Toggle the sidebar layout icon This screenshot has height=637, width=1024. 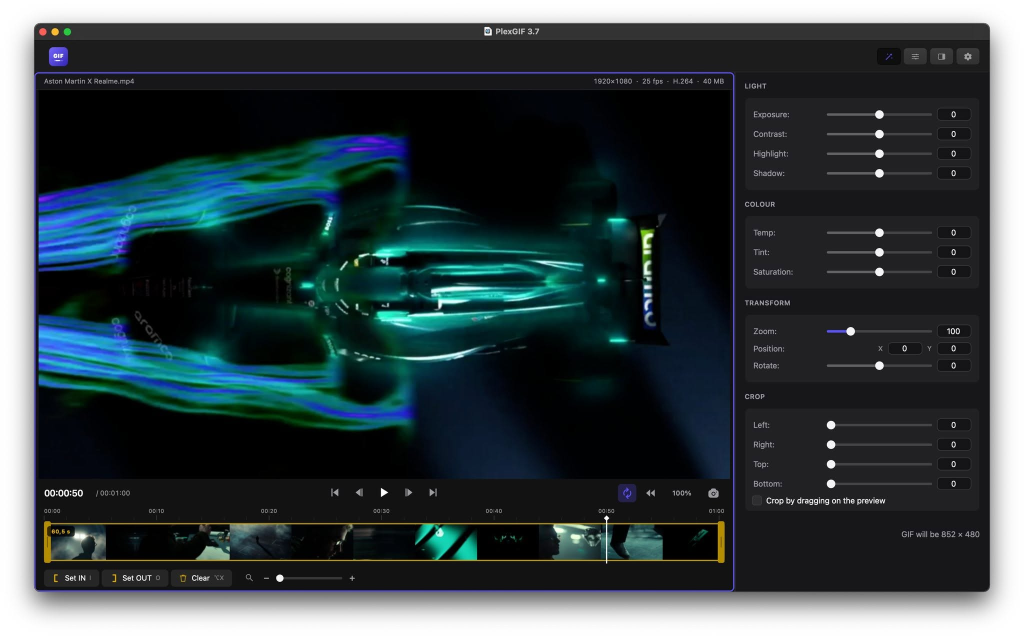click(x=941, y=57)
